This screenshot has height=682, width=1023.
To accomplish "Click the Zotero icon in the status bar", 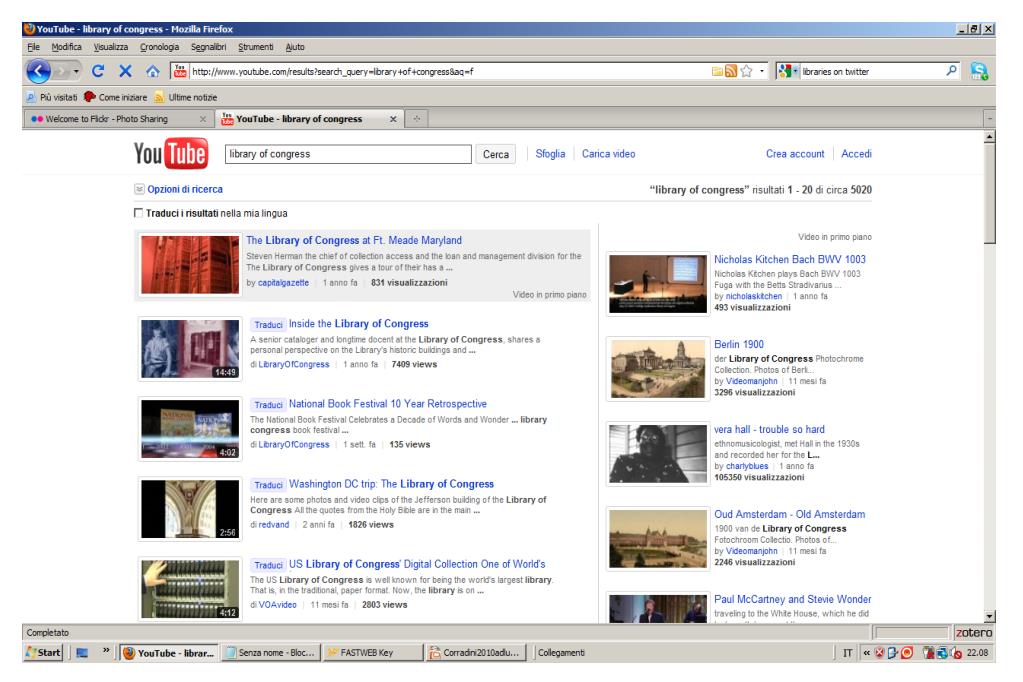I will point(974,632).
